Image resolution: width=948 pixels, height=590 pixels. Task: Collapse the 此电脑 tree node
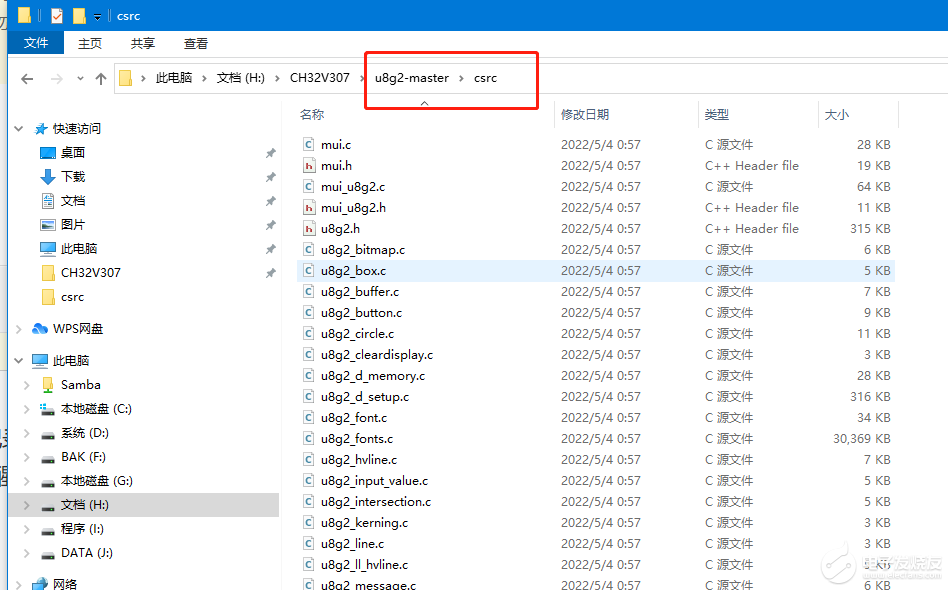pyautogui.click(x=19, y=361)
